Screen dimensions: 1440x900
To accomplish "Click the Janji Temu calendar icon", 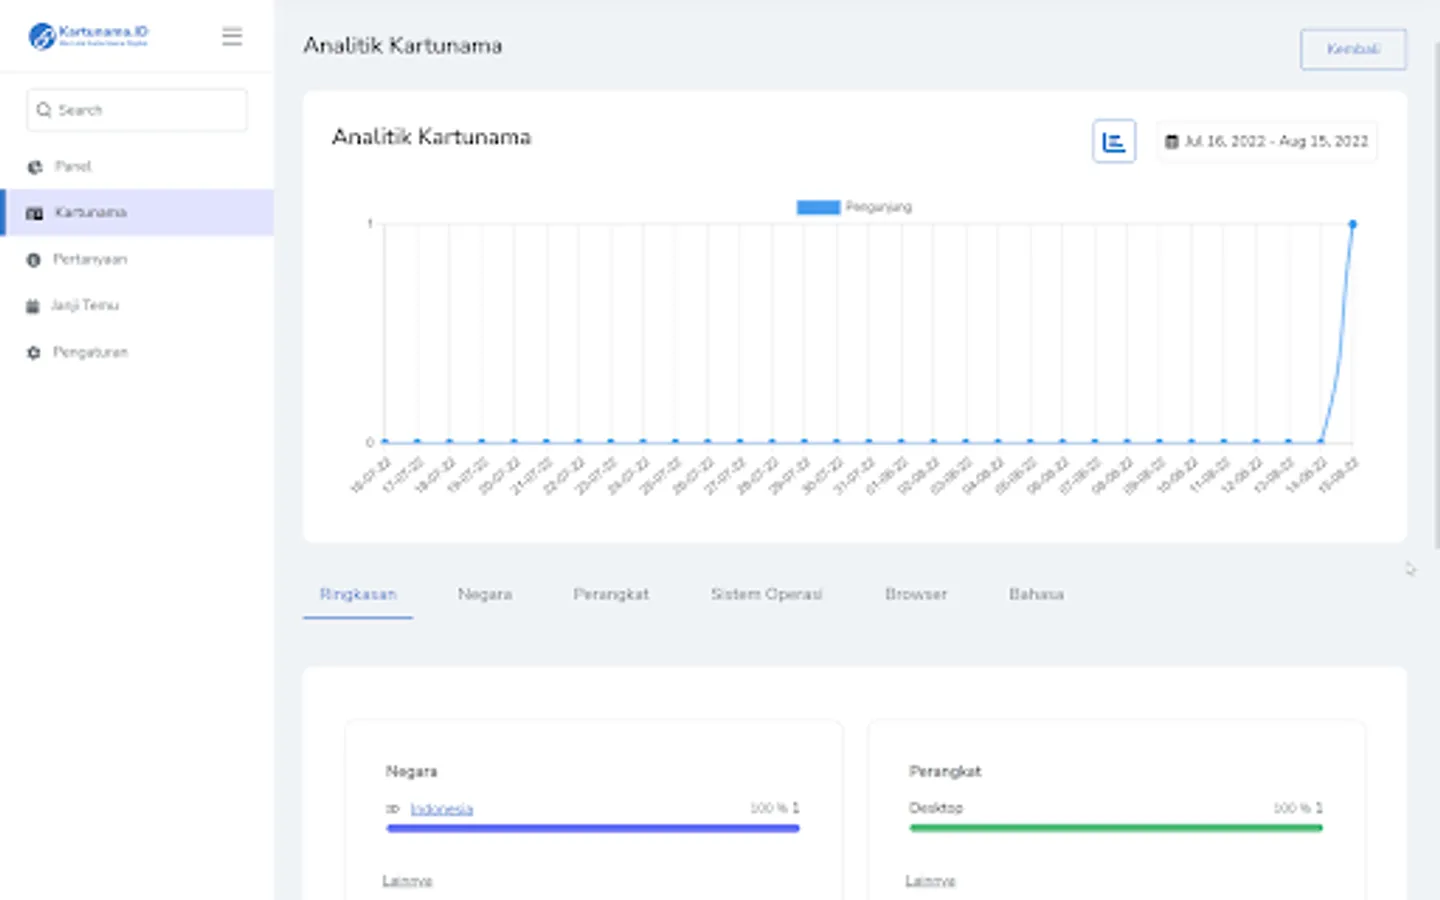I will (x=33, y=306).
